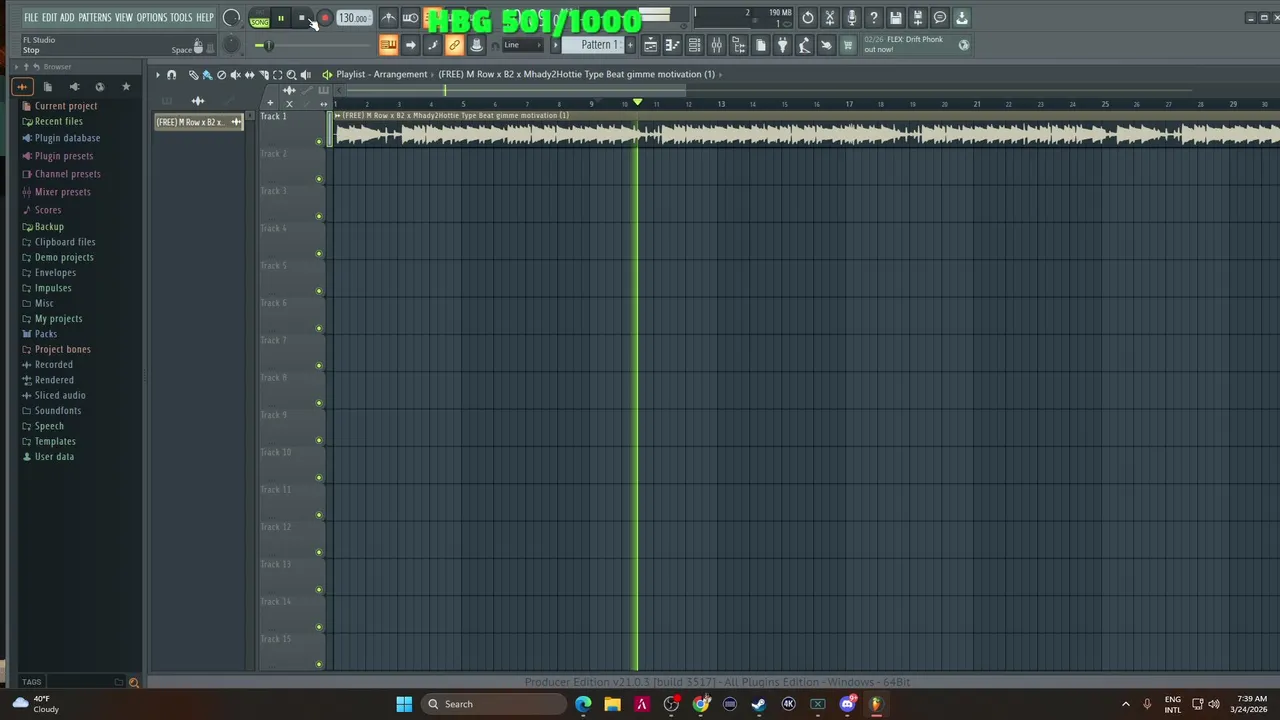
Task: Open playlist options menu arrow
Action: [157, 75]
